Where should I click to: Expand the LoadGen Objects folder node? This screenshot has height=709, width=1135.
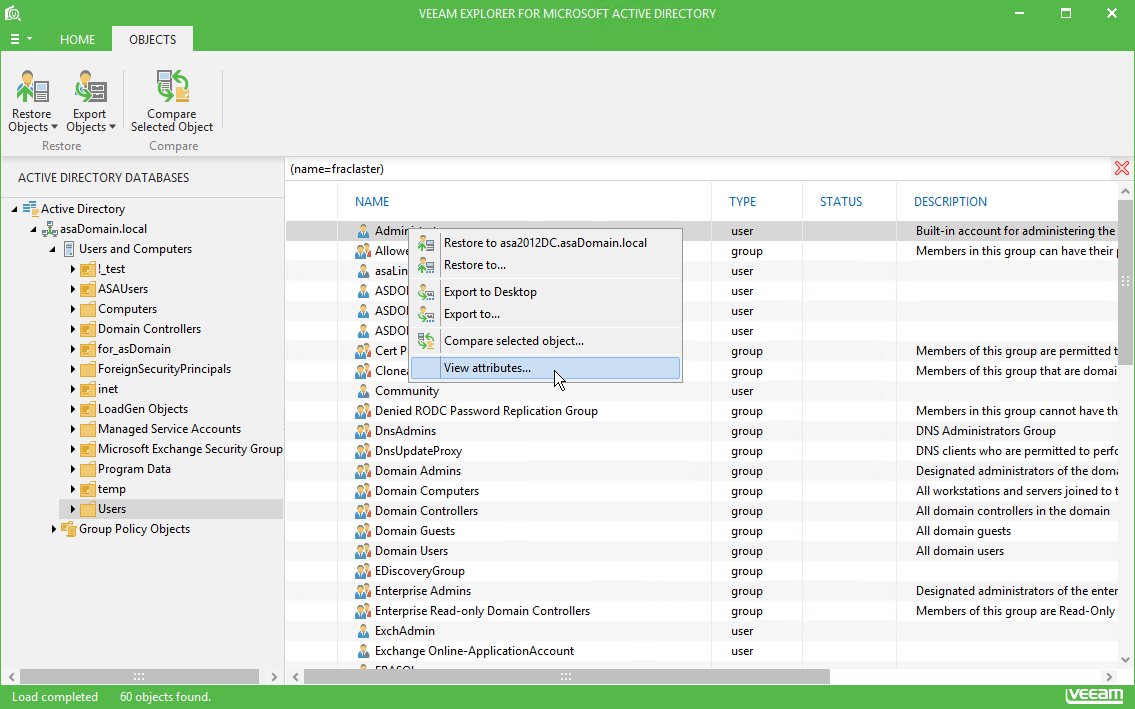(x=72, y=409)
